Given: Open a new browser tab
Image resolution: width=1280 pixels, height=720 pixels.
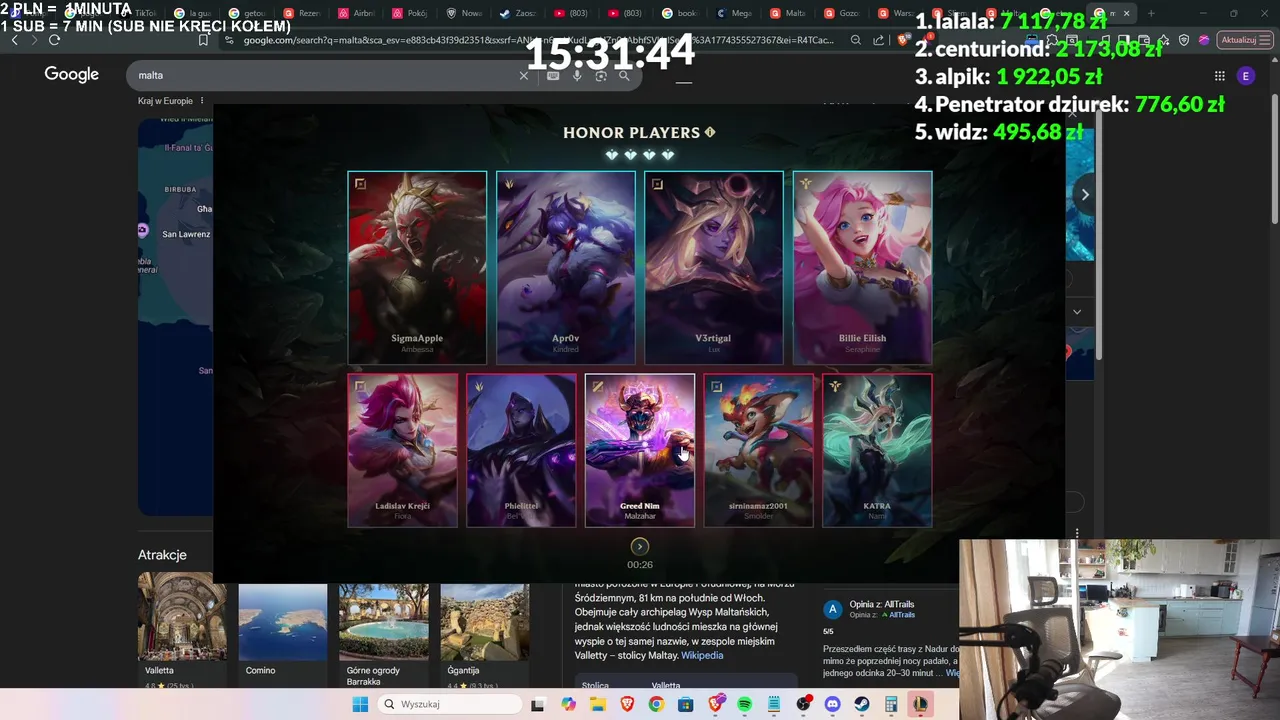Looking at the screenshot, I should [x=1151, y=14].
